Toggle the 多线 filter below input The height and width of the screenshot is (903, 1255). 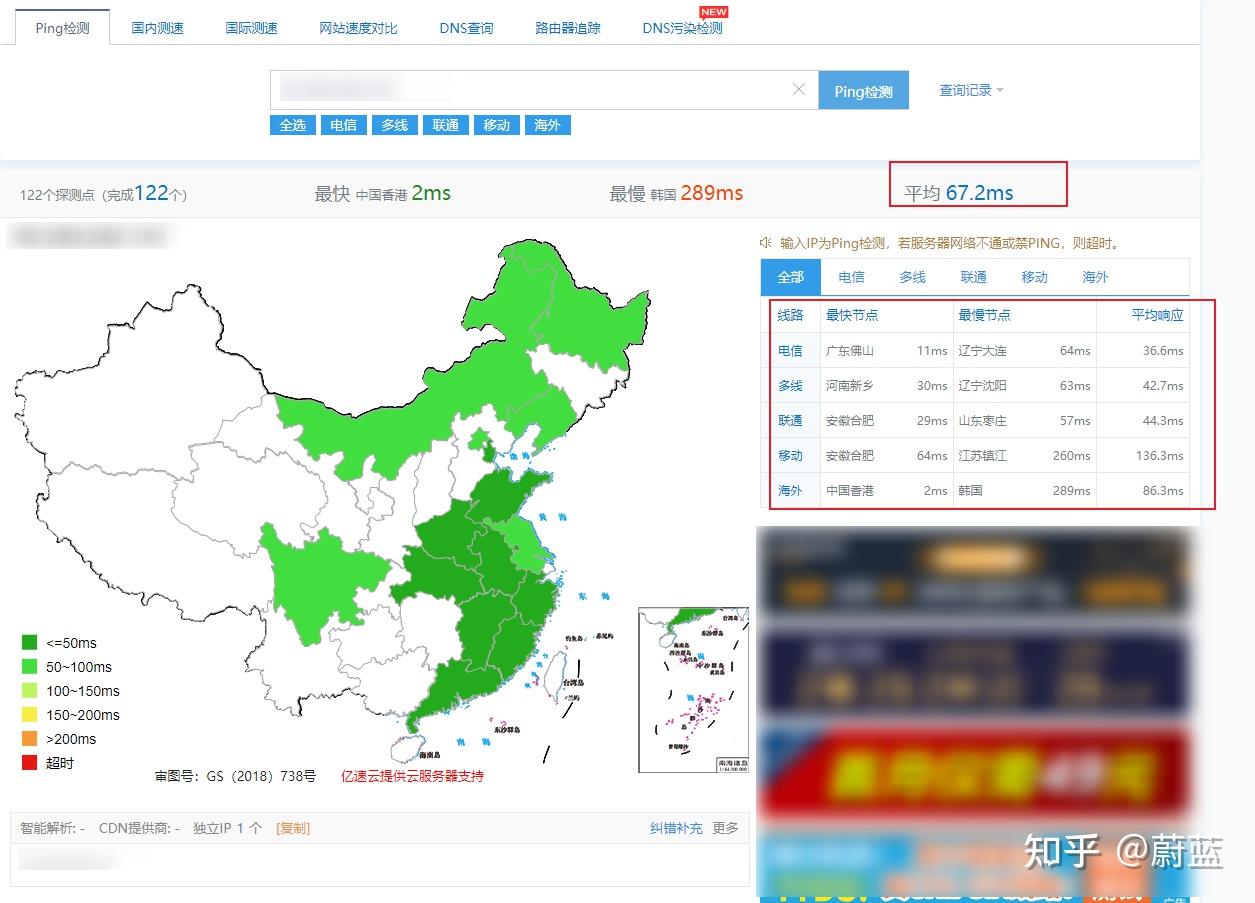point(394,125)
